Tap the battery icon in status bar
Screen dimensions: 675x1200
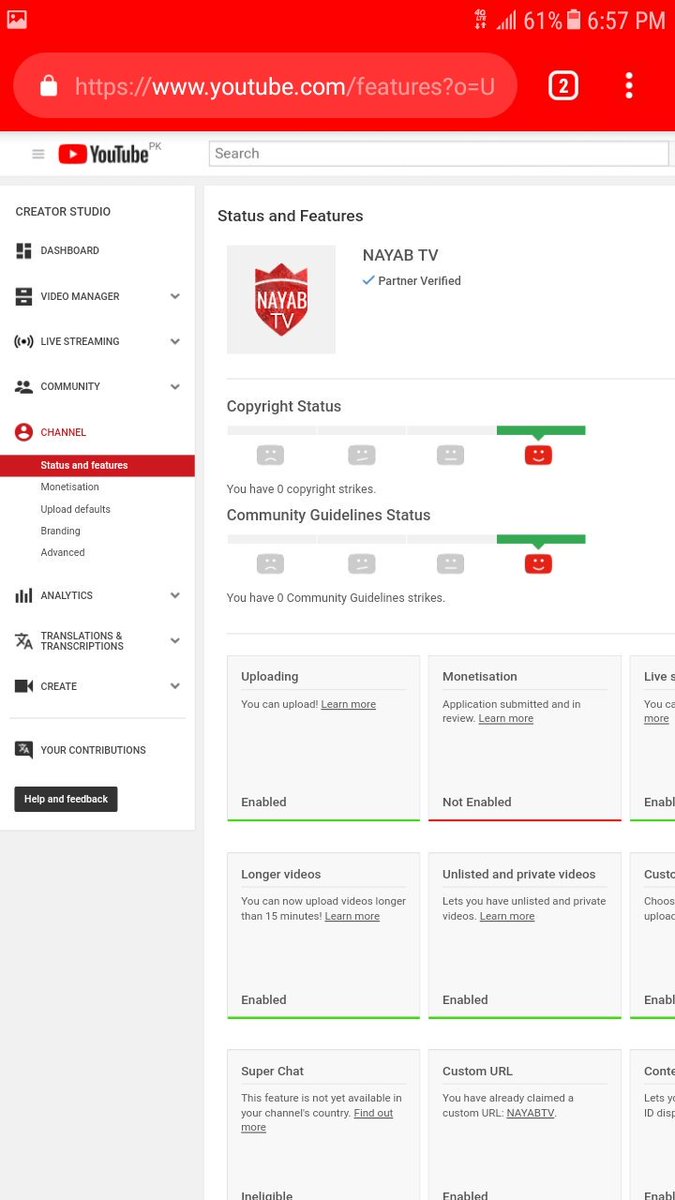point(573,20)
